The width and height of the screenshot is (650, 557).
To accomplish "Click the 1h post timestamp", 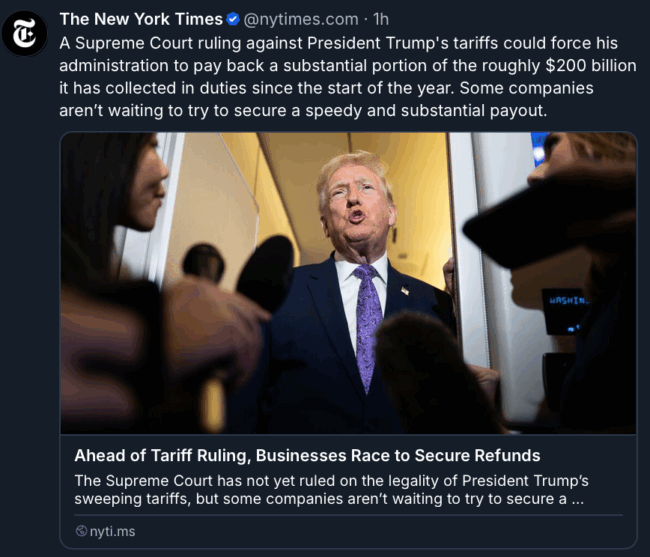I will (381, 19).
